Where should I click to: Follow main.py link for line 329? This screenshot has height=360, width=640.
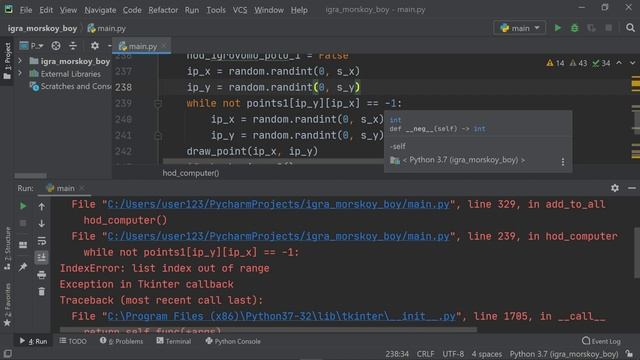click(x=278, y=204)
